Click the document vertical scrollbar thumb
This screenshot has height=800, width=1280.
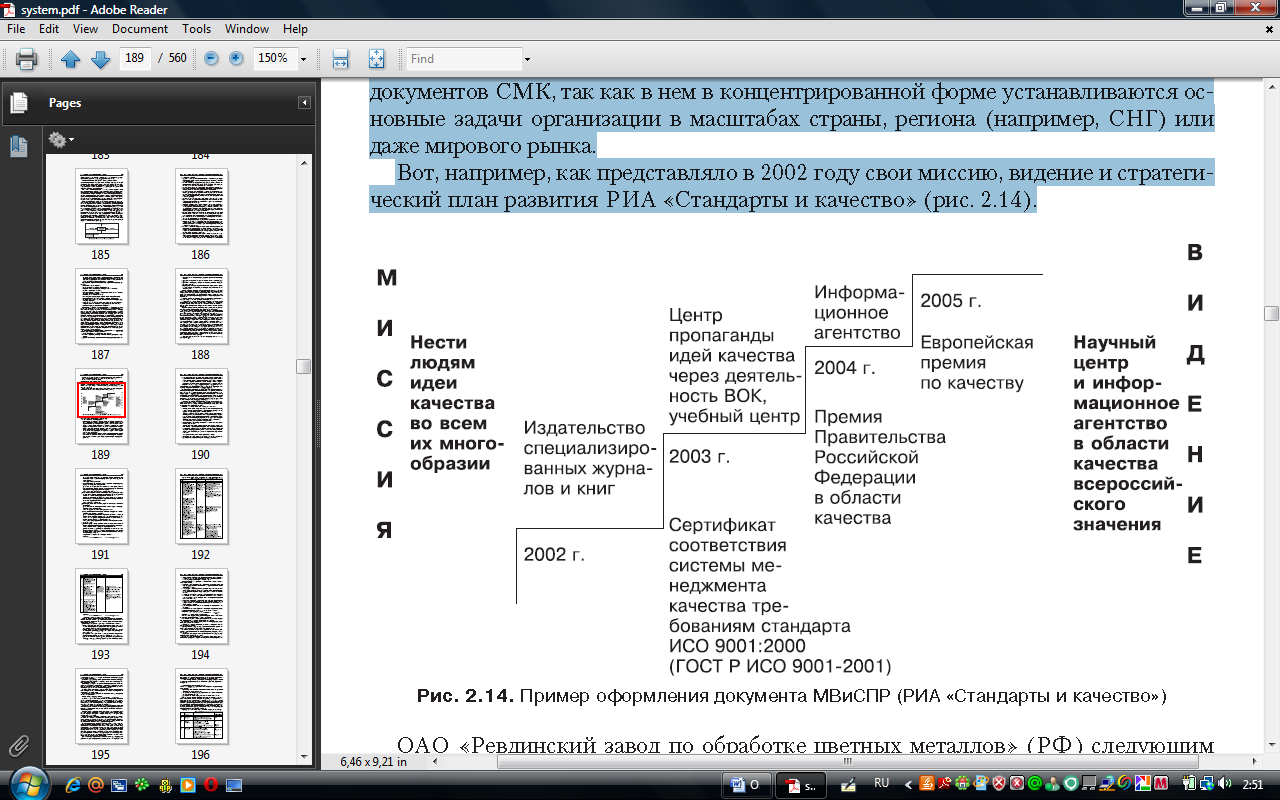coord(1271,313)
